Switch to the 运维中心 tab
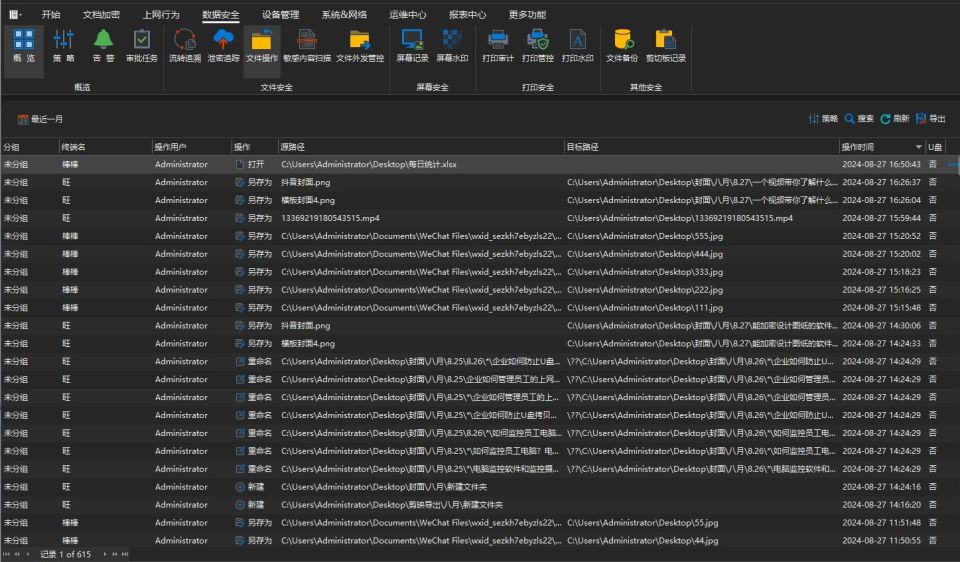 tap(408, 14)
